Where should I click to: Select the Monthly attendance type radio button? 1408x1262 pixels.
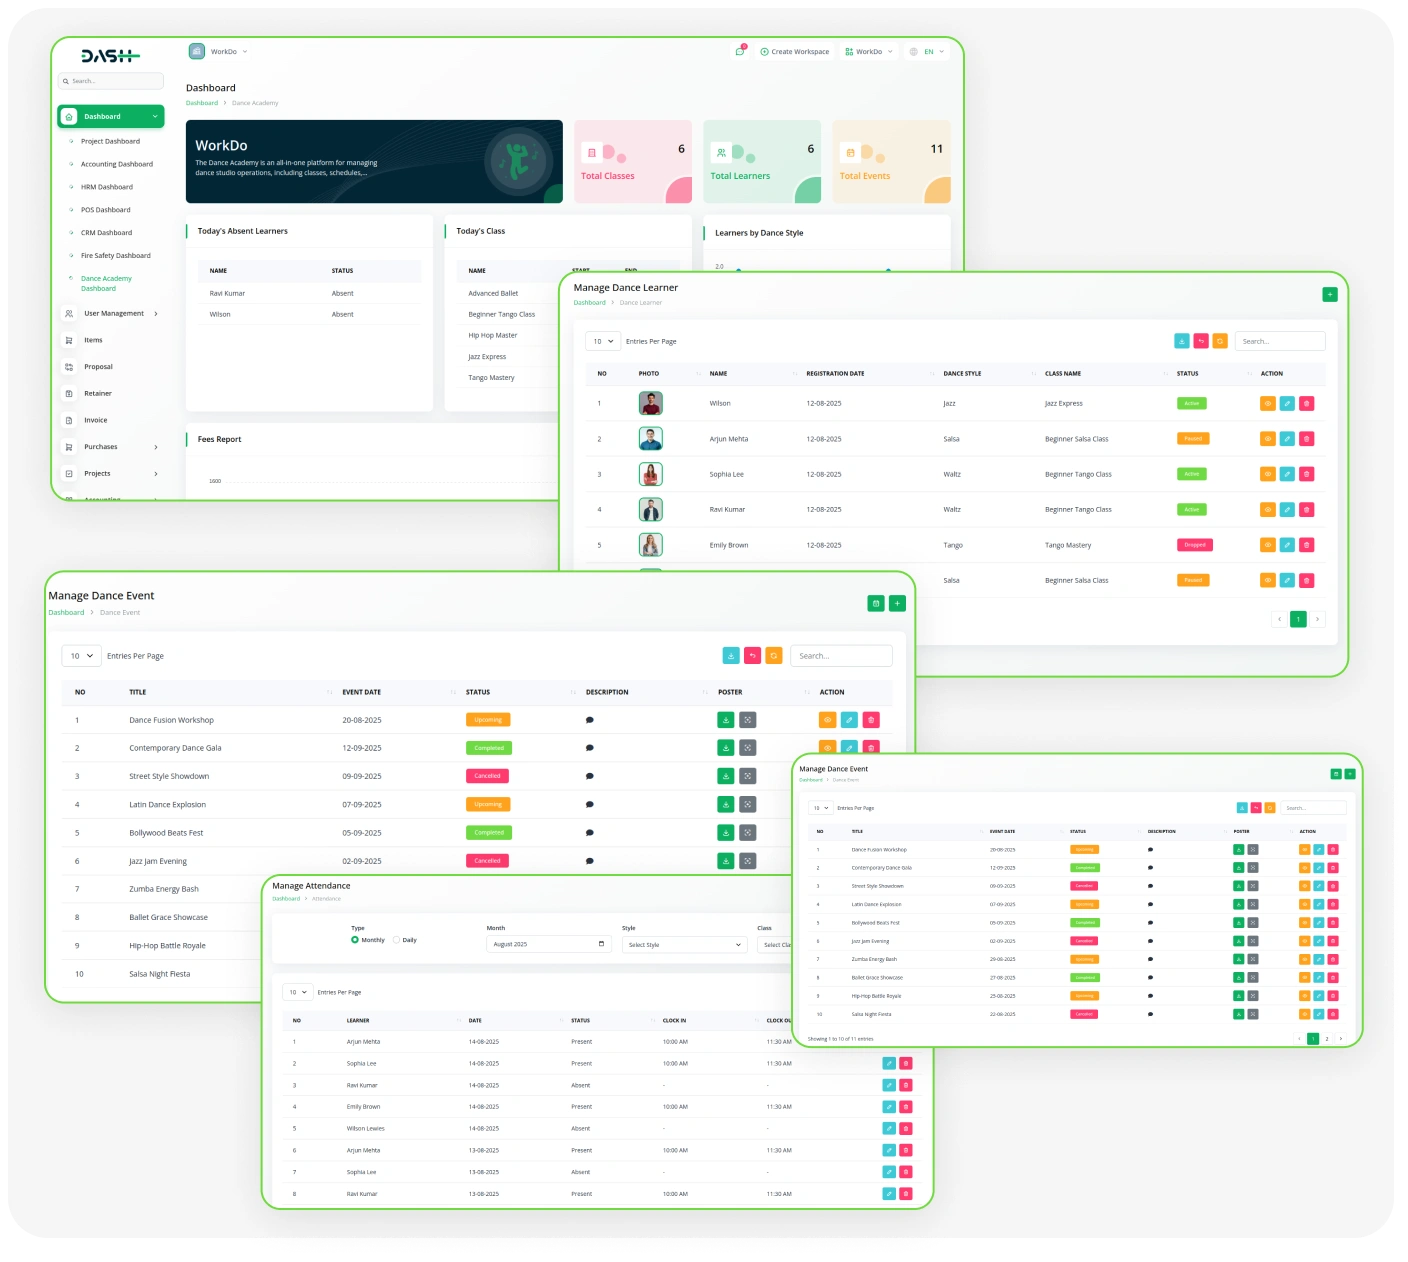[355, 940]
